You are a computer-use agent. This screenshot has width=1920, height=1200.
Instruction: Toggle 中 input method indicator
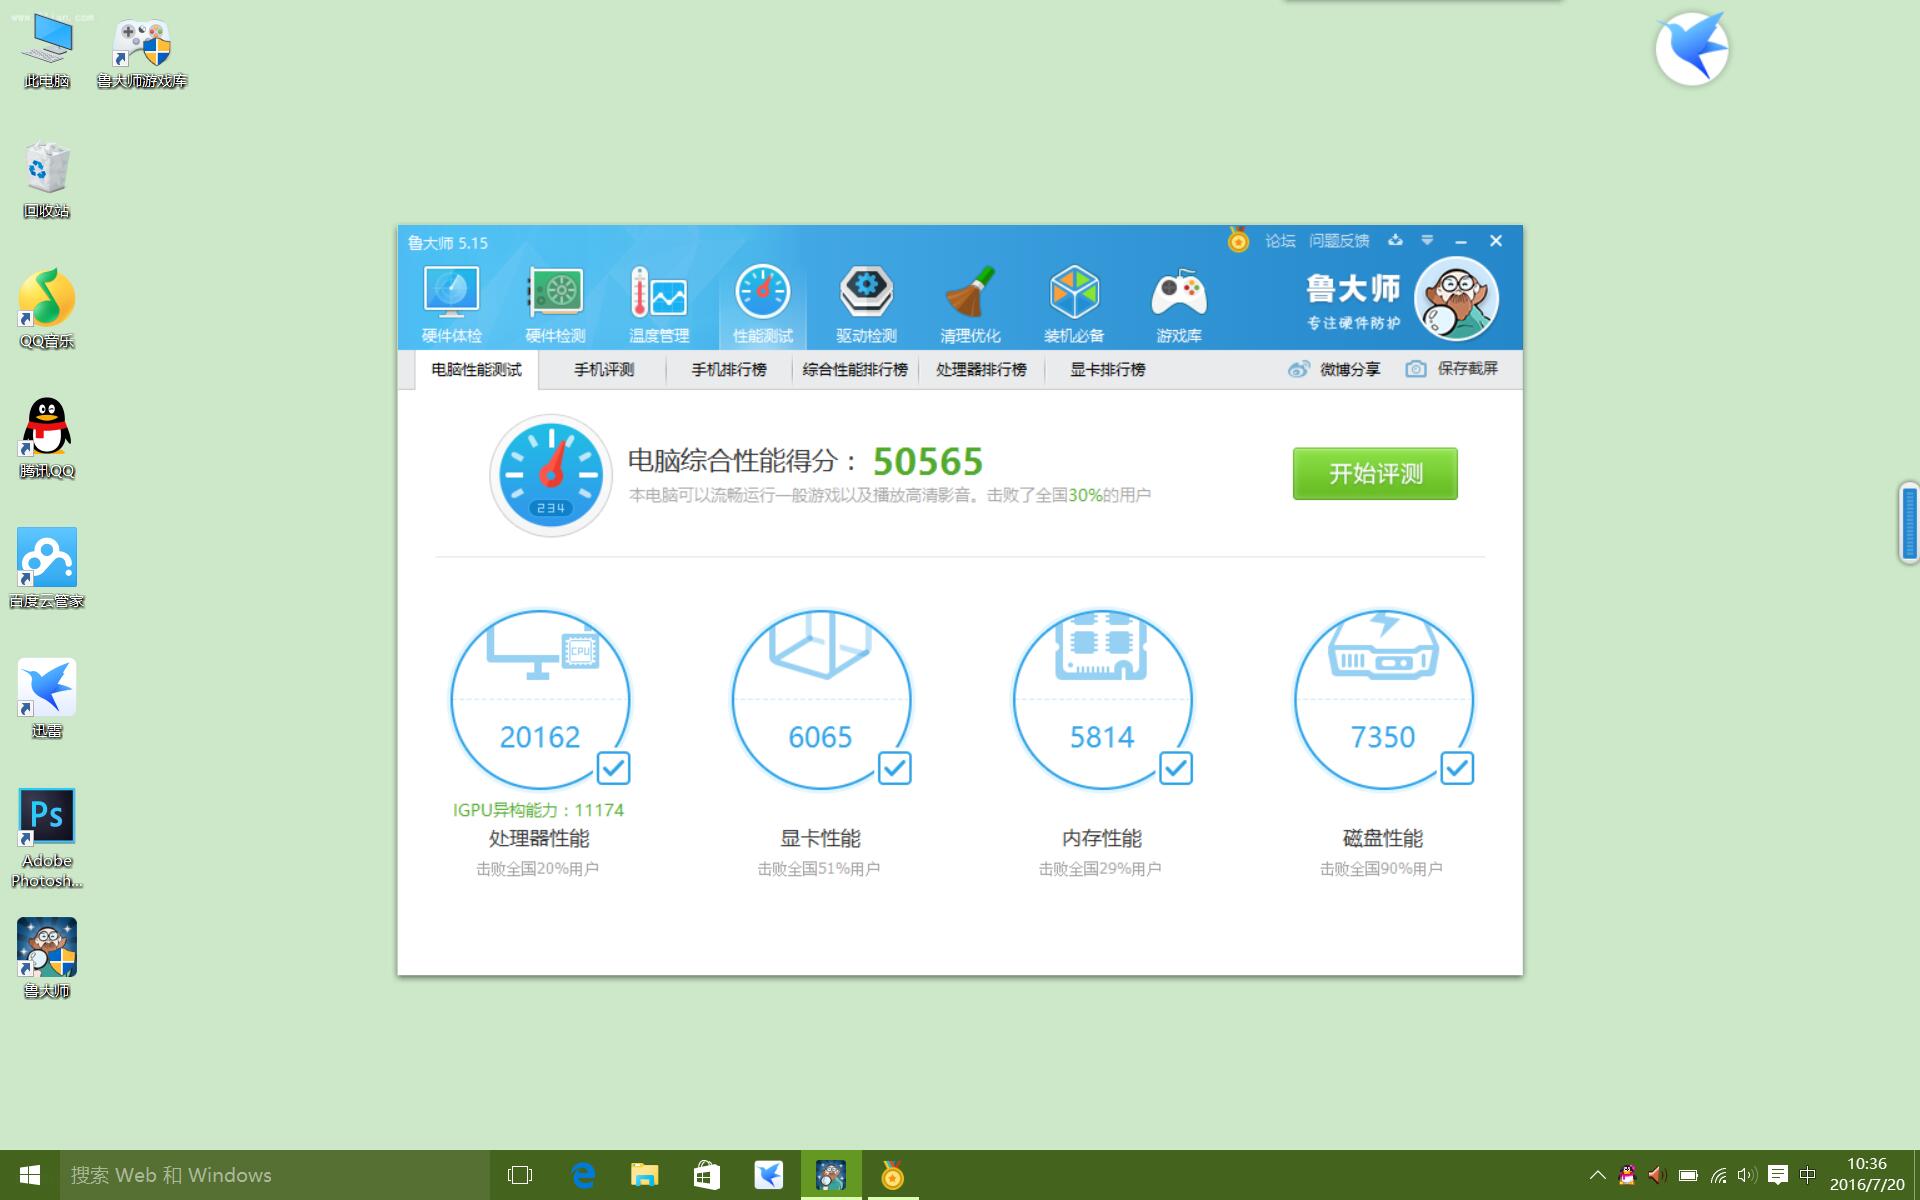pos(1807,1175)
